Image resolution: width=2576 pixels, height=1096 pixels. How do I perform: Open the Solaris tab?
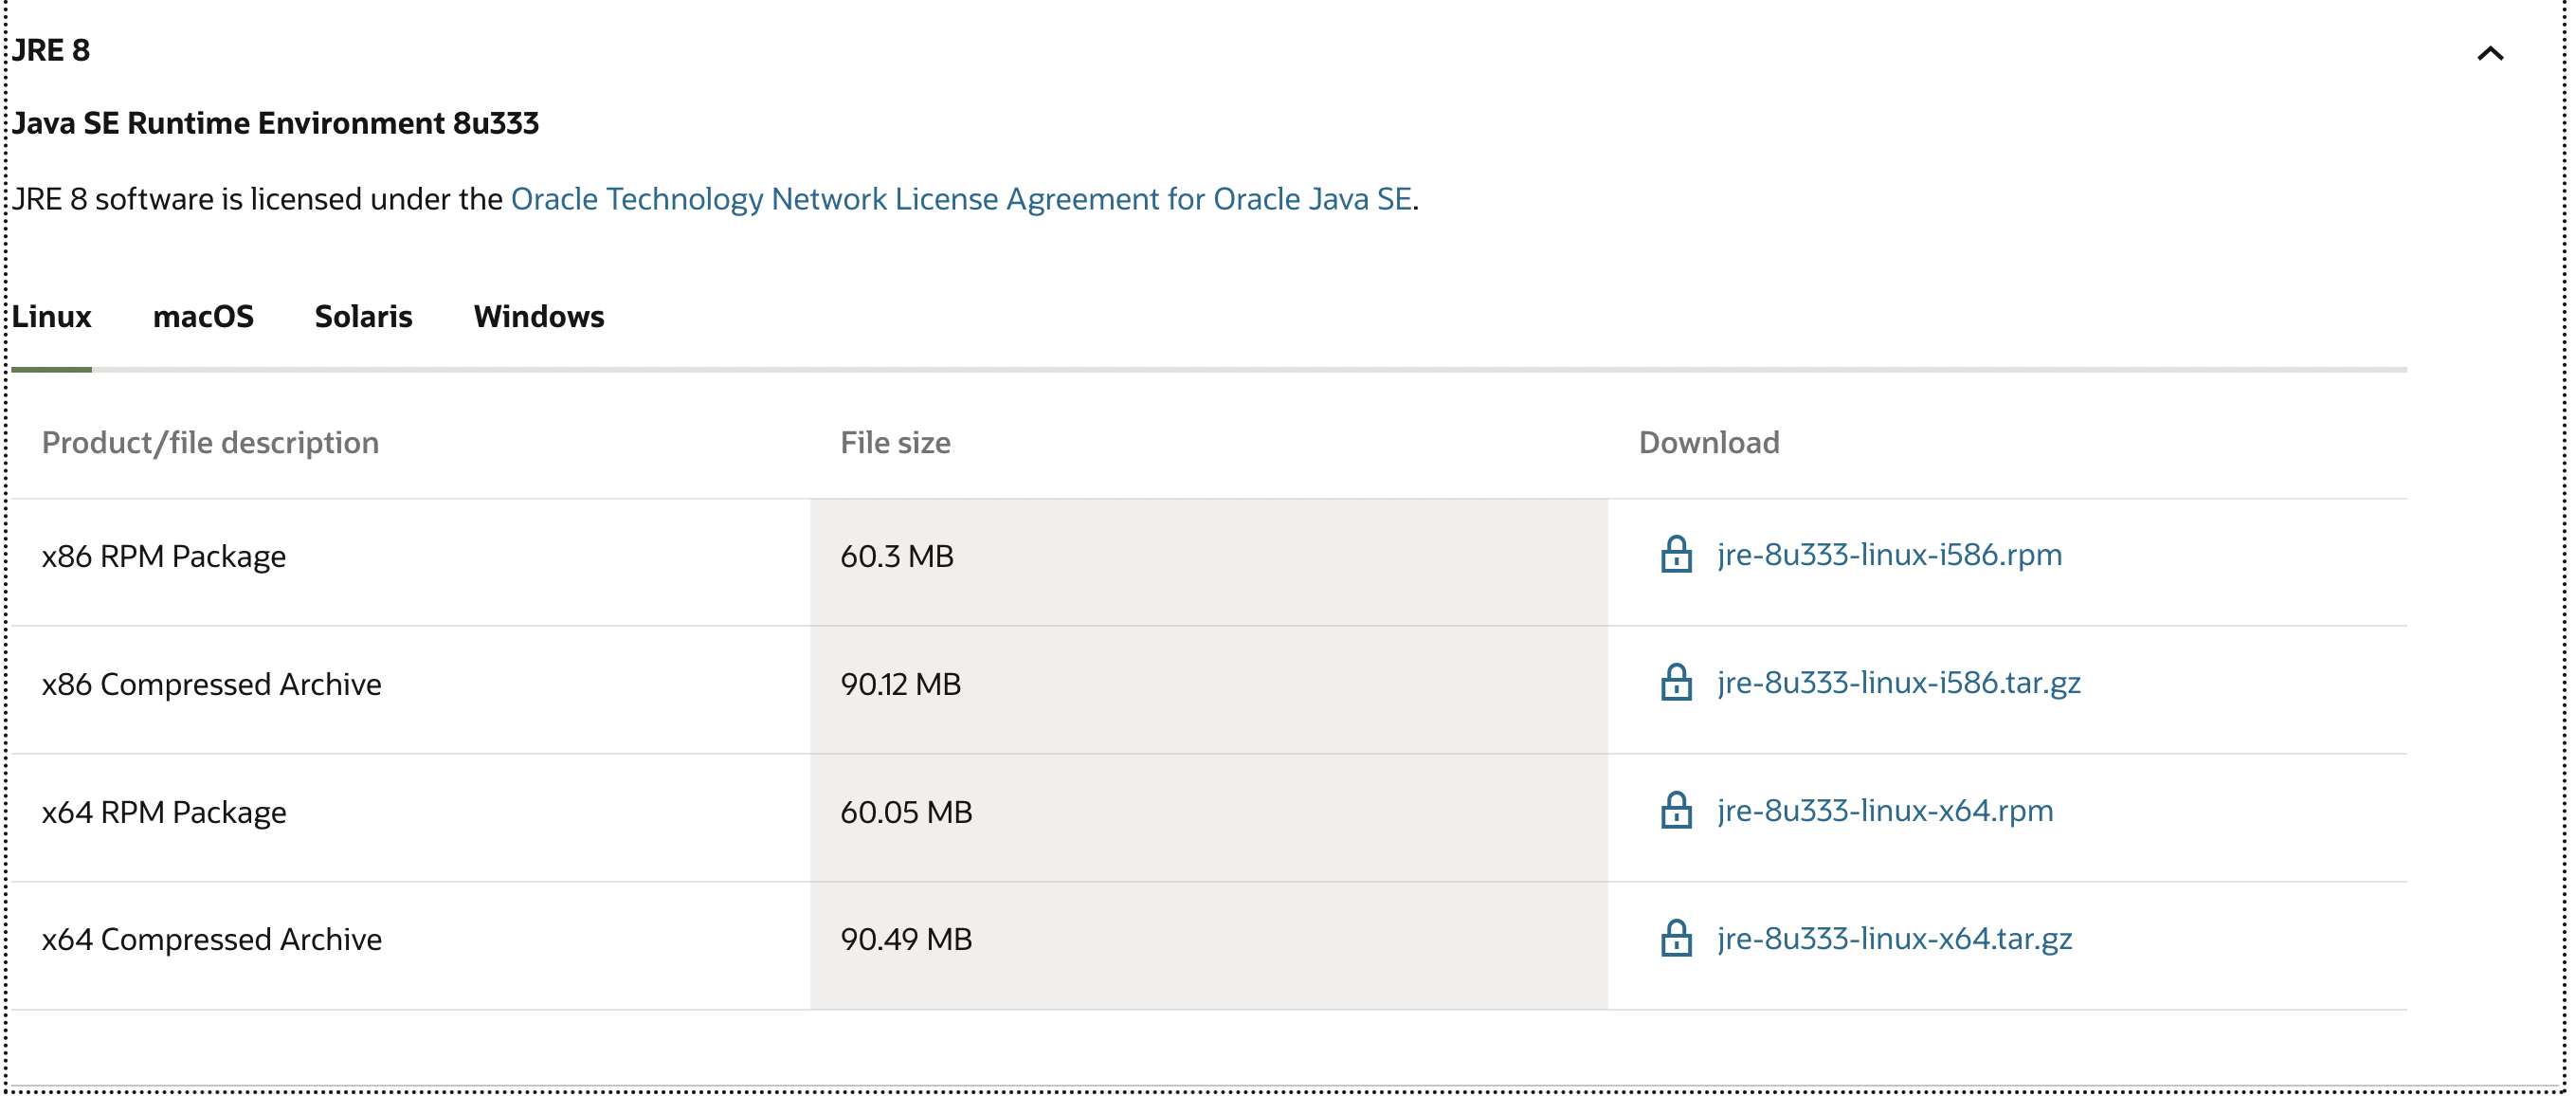coord(363,317)
